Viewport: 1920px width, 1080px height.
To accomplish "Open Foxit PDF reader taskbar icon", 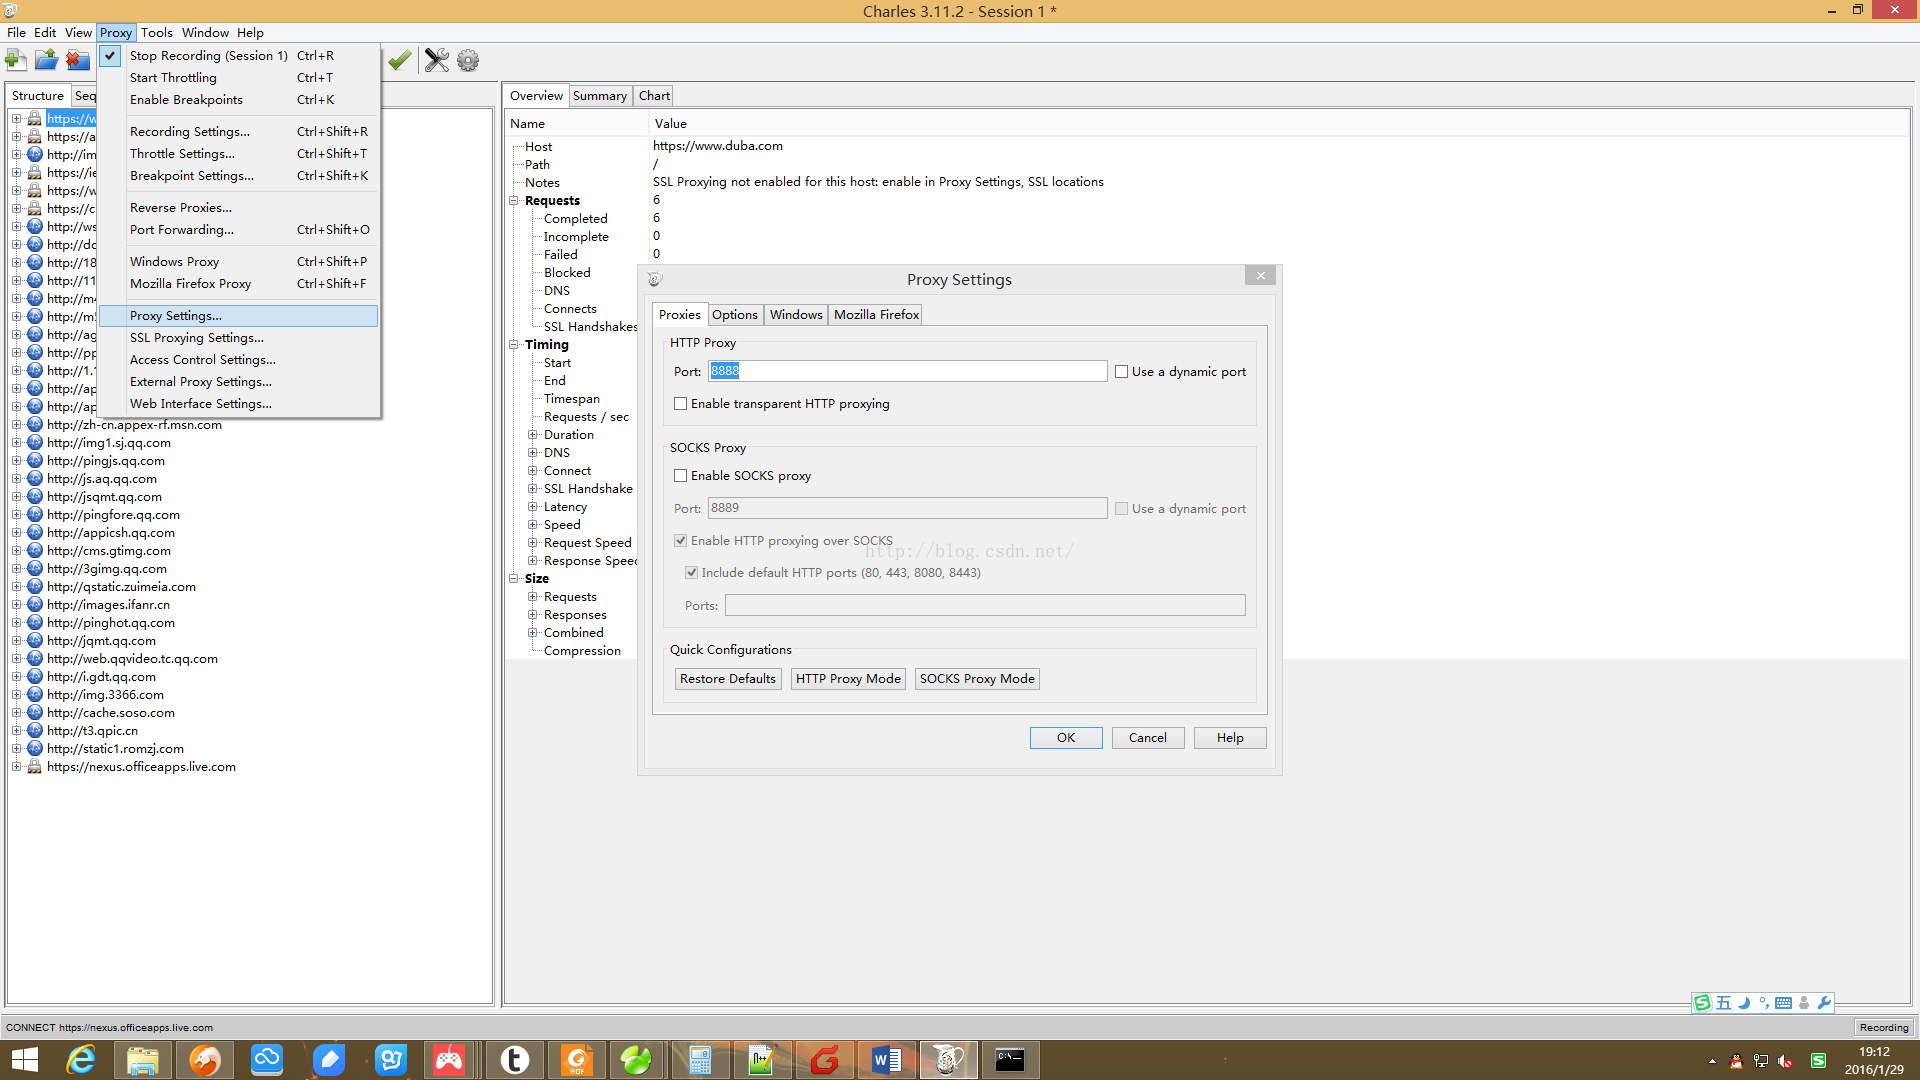I will 577,1060.
